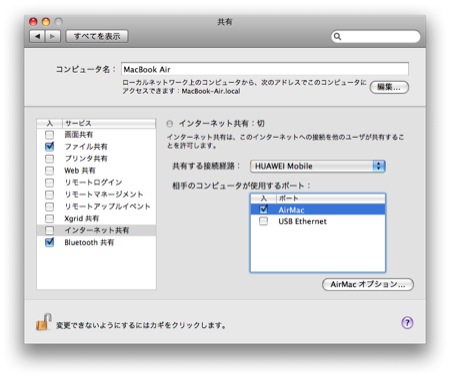Open AirMac オプション… button
Image resolution: width=450 pixels, height=377 pixels.
(x=368, y=284)
